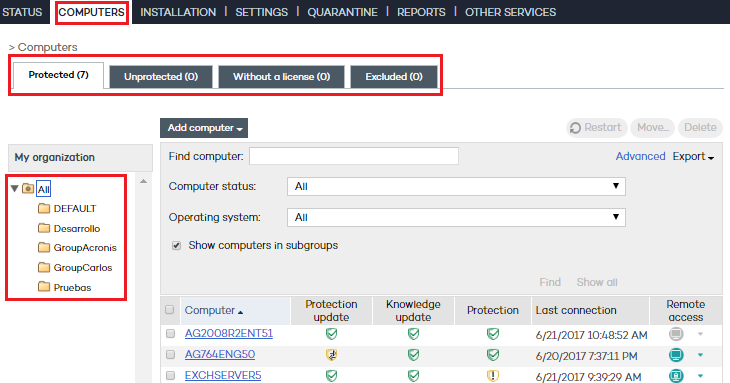Click knowledge update shield for AG2008R2ENT51

(413, 334)
